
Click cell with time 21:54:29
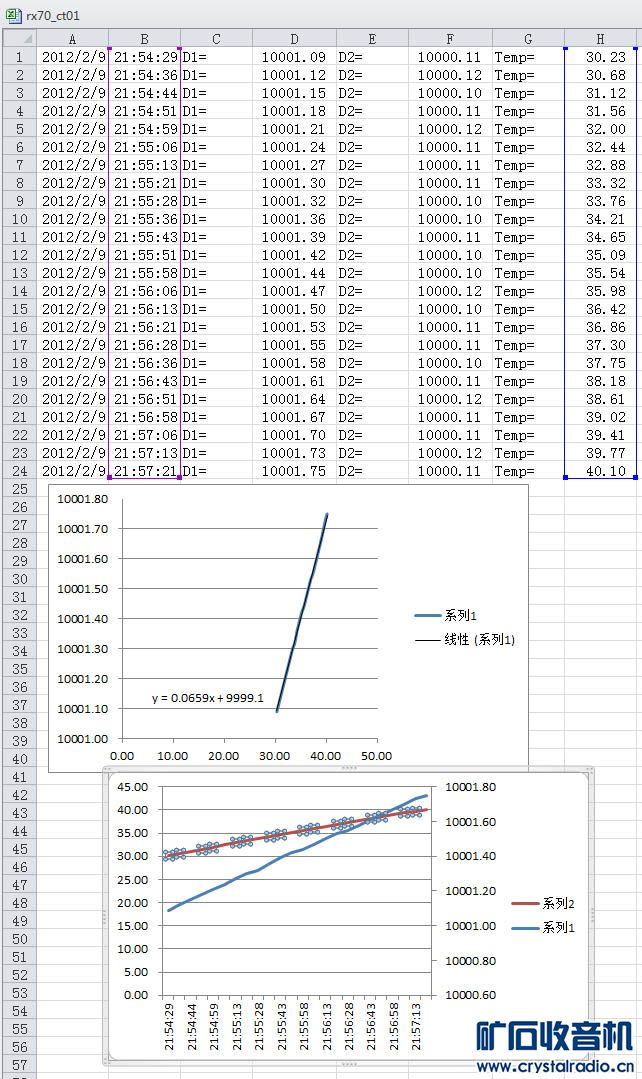145,57
